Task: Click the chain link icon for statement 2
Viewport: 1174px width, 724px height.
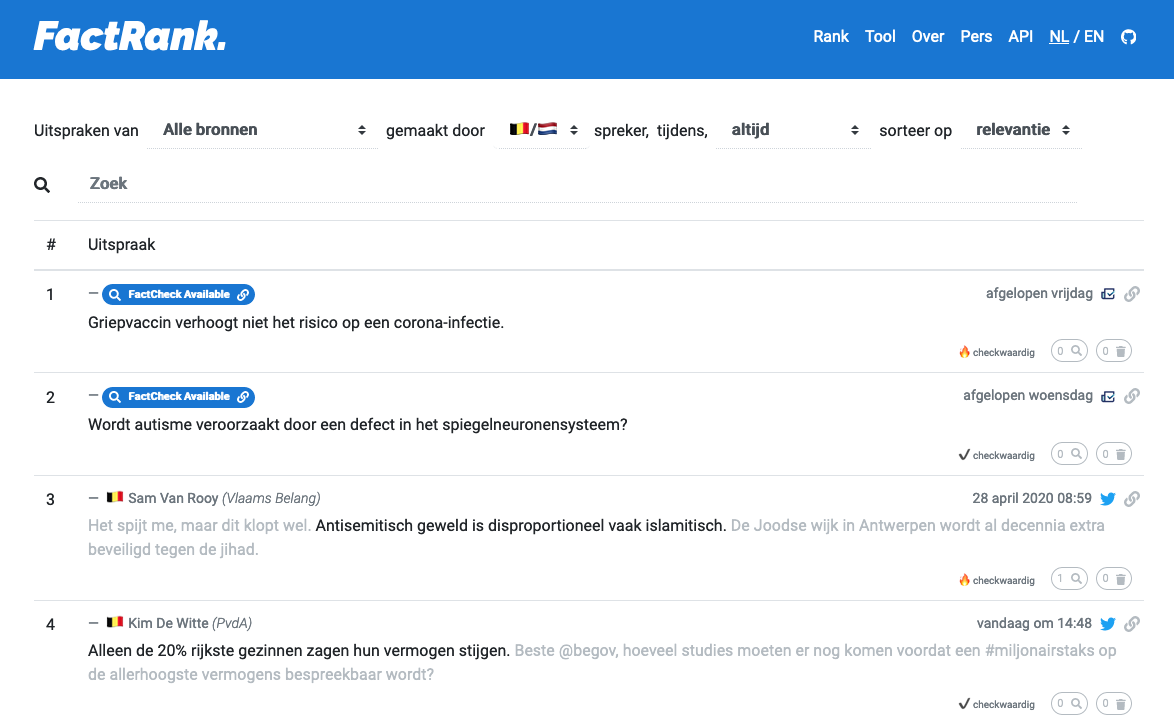Action: tap(1132, 396)
